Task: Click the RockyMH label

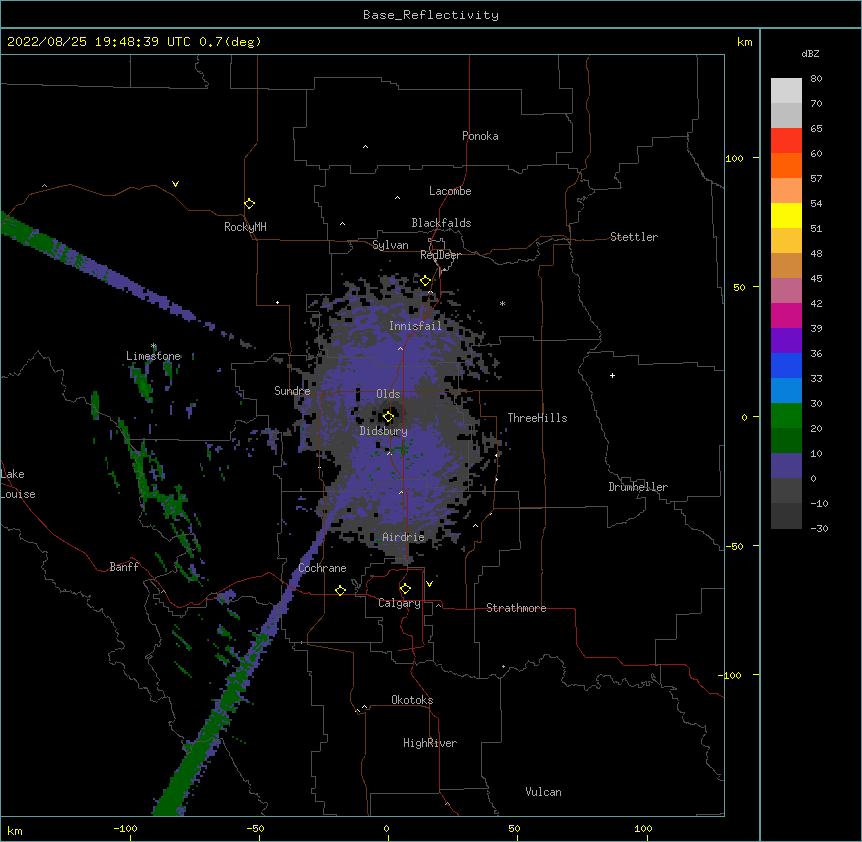Action: (x=245, y=227)
